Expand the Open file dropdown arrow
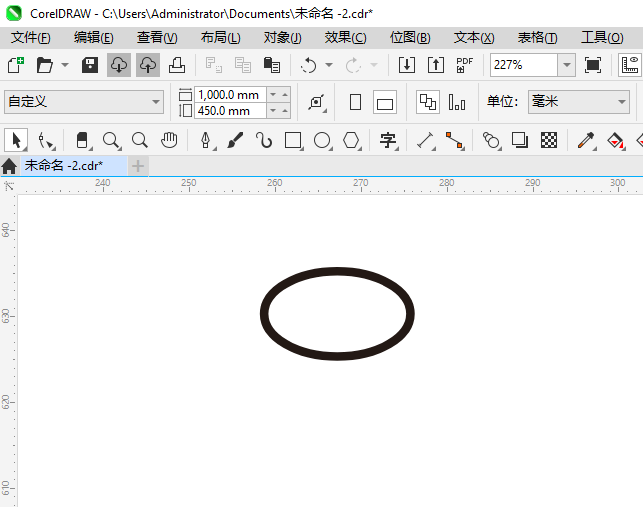 pyautogui.click(x=65, y=65)
